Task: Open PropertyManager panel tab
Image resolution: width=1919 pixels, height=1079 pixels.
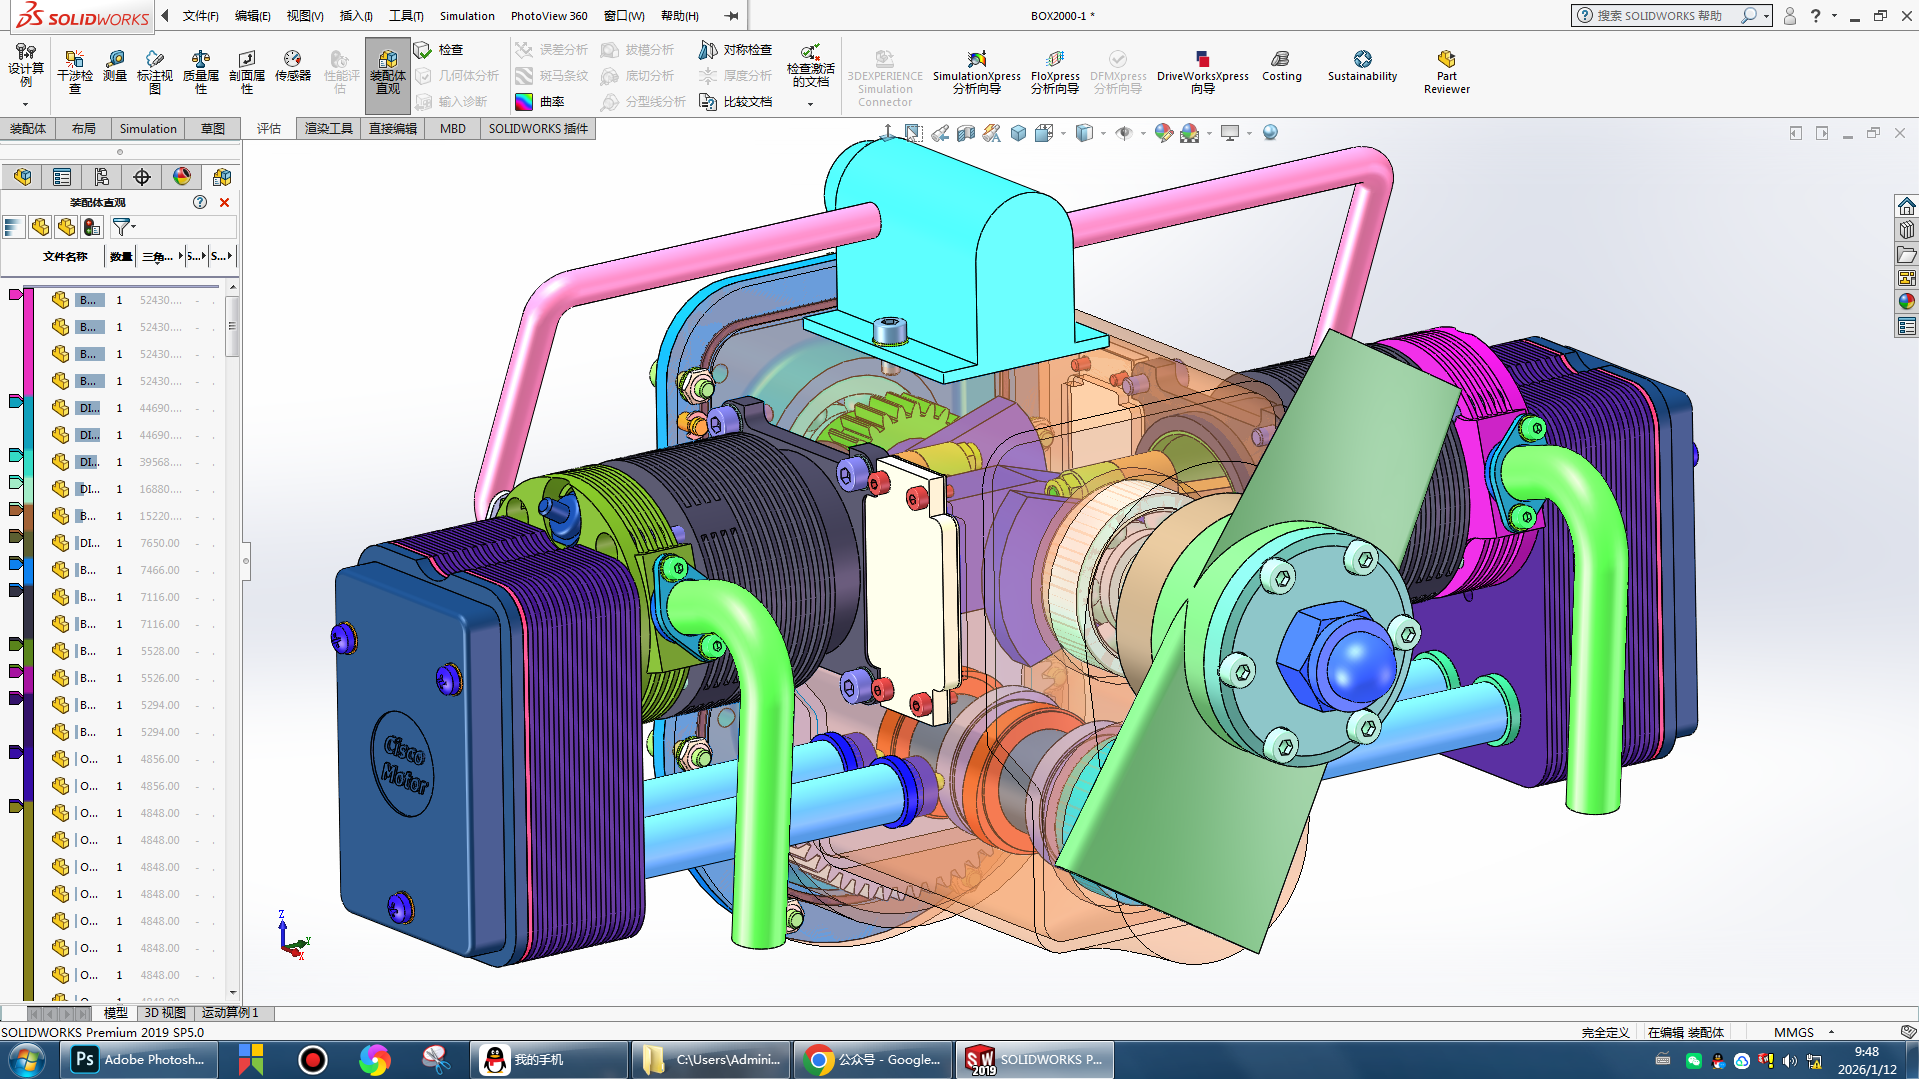Action: [x=62, y=177]
